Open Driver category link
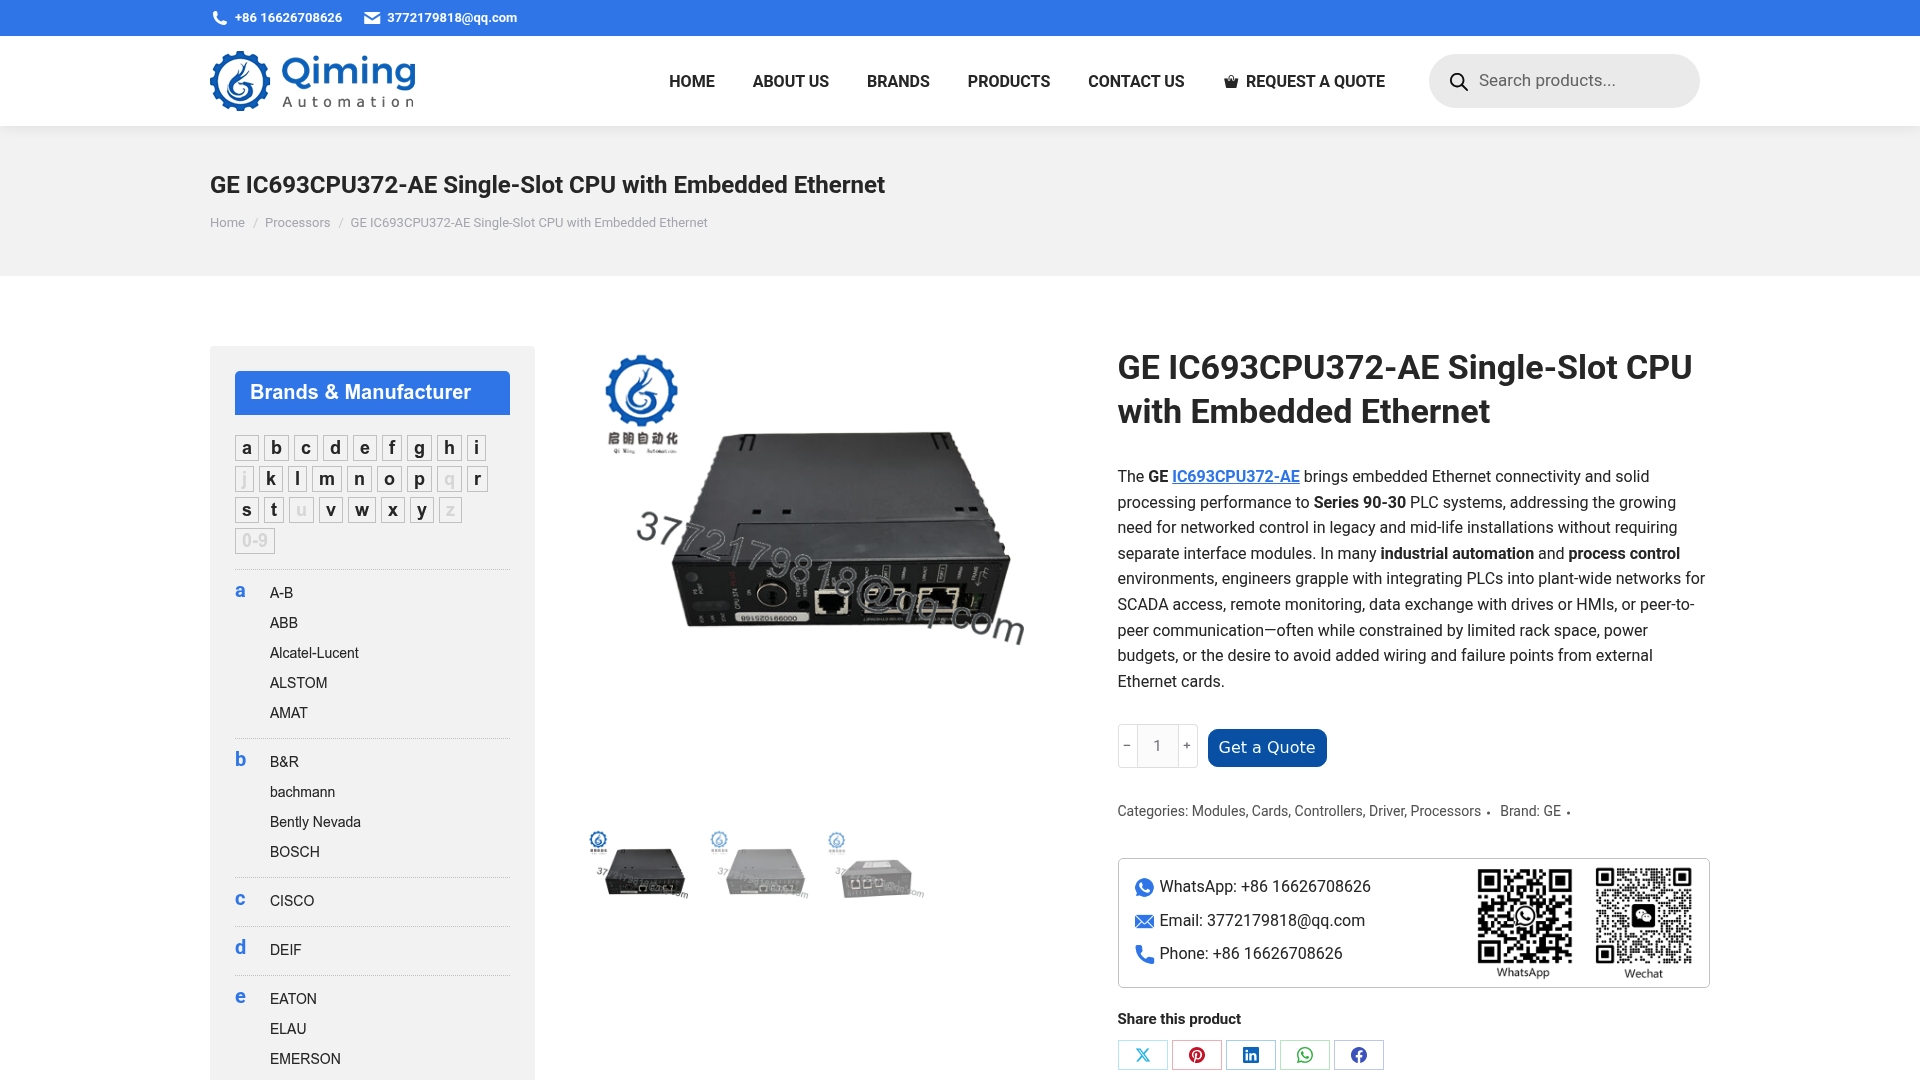 [1386, 811]
